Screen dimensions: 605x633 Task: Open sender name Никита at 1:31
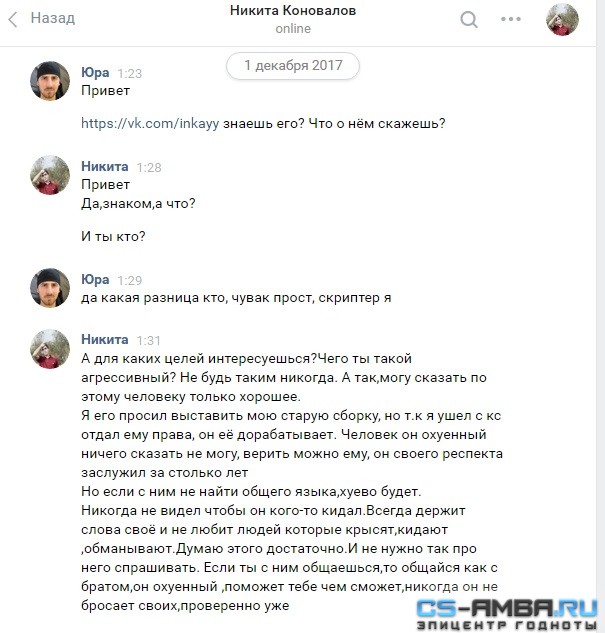coord(105,340)
